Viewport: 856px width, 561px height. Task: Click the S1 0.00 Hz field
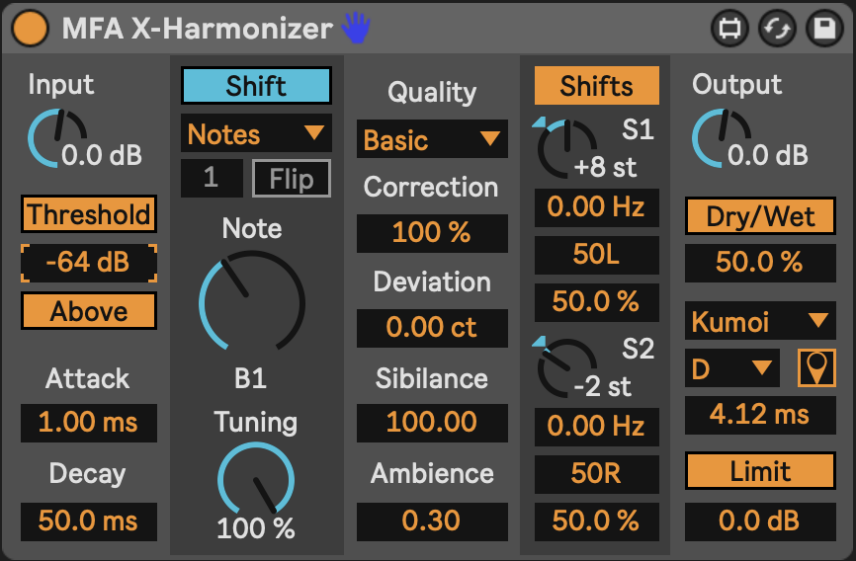click(597, 208)
